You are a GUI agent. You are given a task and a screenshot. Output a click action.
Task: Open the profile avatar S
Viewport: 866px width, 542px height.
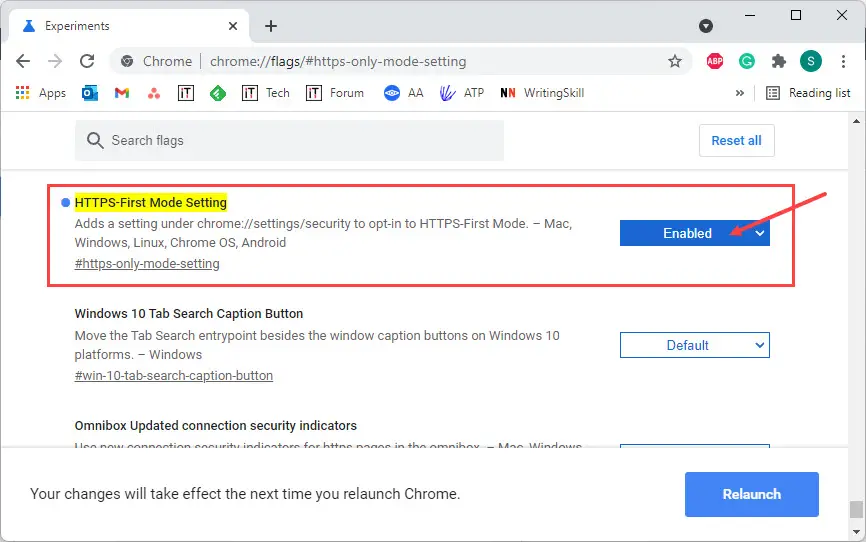811,61
